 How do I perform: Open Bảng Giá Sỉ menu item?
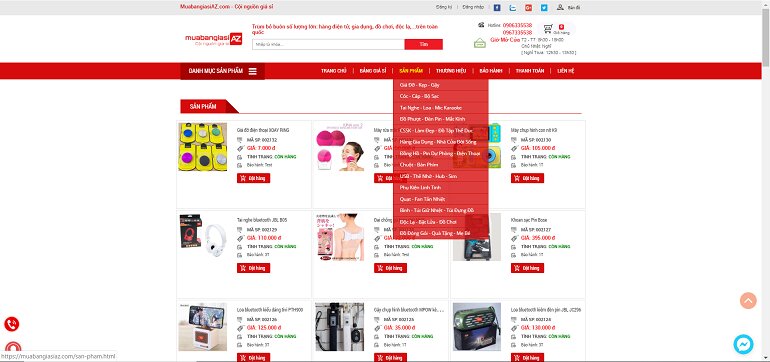(373, 71)
